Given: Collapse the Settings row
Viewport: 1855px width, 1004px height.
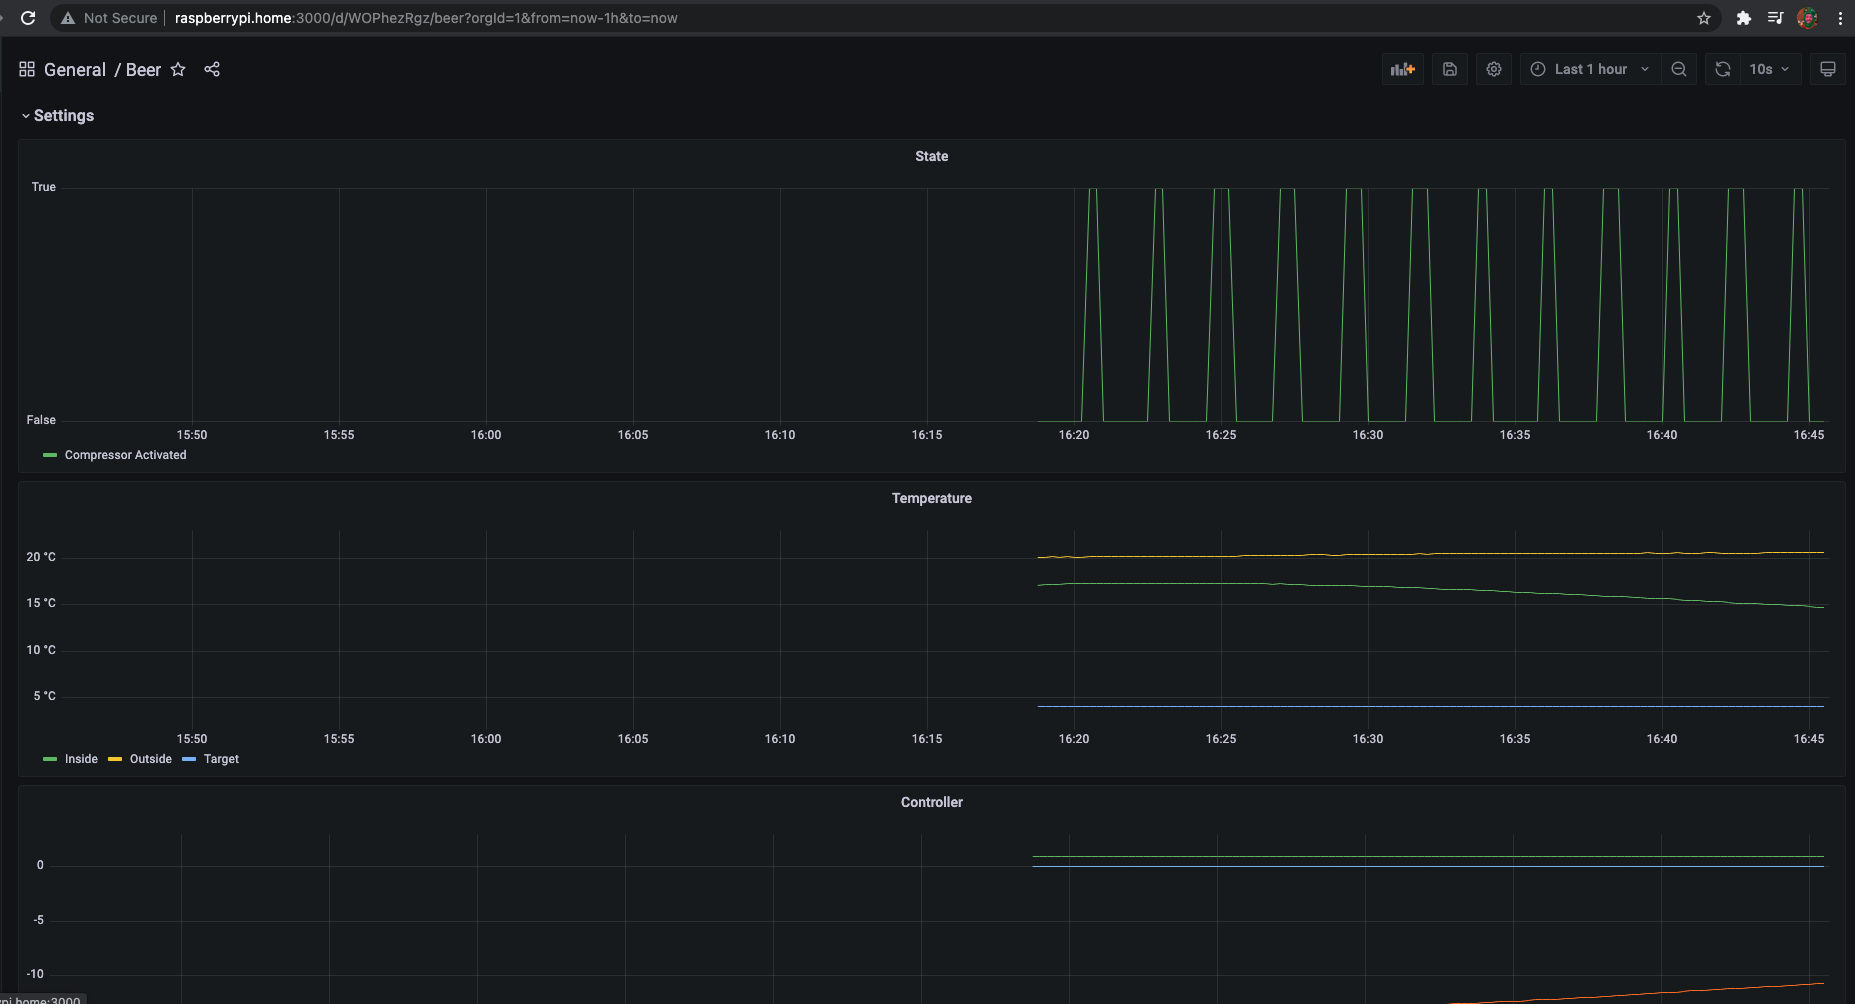Looking at the screenshot, I should pos(58,116).
